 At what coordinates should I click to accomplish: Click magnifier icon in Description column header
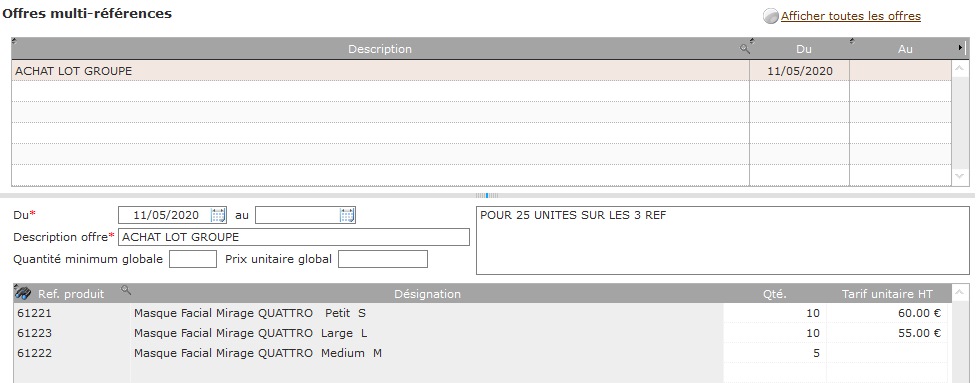[x=744, y=49]
